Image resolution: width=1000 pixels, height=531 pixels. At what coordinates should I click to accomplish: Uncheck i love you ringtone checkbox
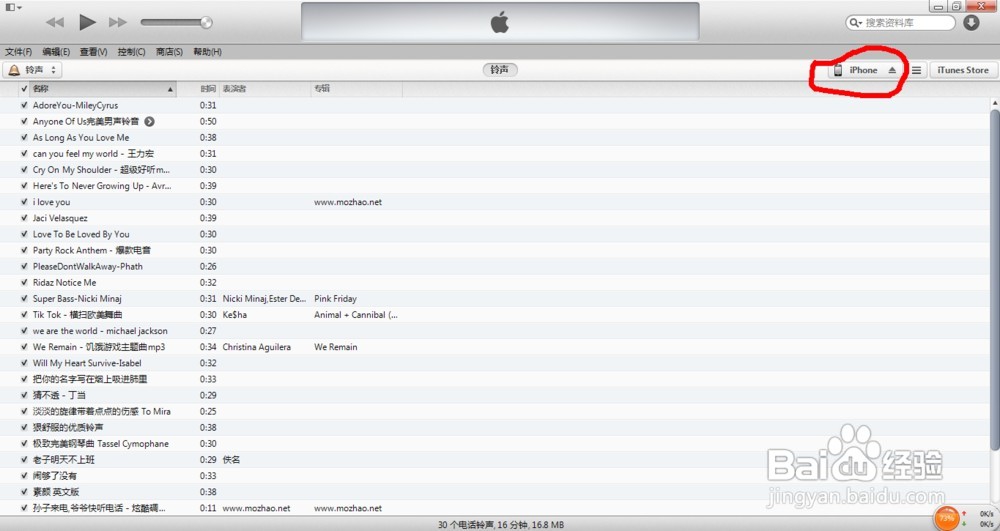pyautogui.click(x=24, y=202)
